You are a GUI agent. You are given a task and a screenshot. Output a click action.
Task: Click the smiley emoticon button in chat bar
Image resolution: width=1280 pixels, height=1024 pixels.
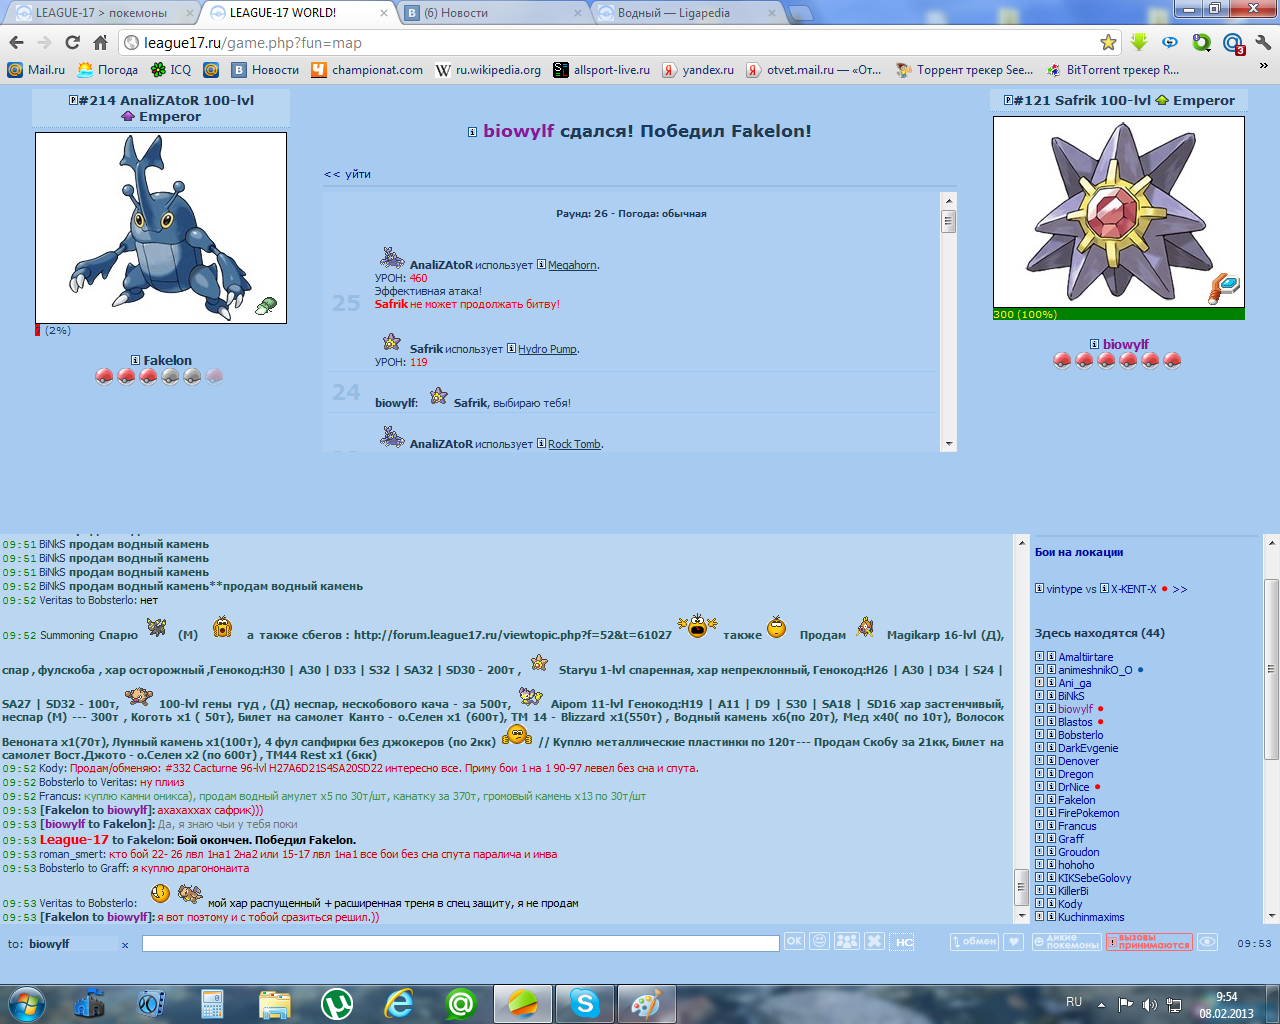pyautogui.click(x=820, y=941)
